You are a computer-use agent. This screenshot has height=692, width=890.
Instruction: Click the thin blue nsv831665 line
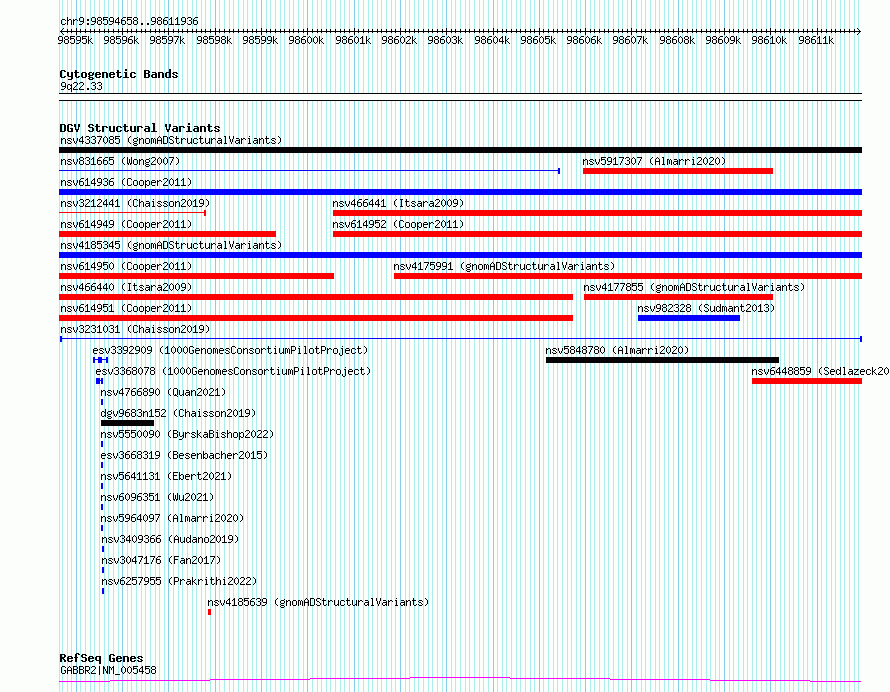click(x=309, y=171)
